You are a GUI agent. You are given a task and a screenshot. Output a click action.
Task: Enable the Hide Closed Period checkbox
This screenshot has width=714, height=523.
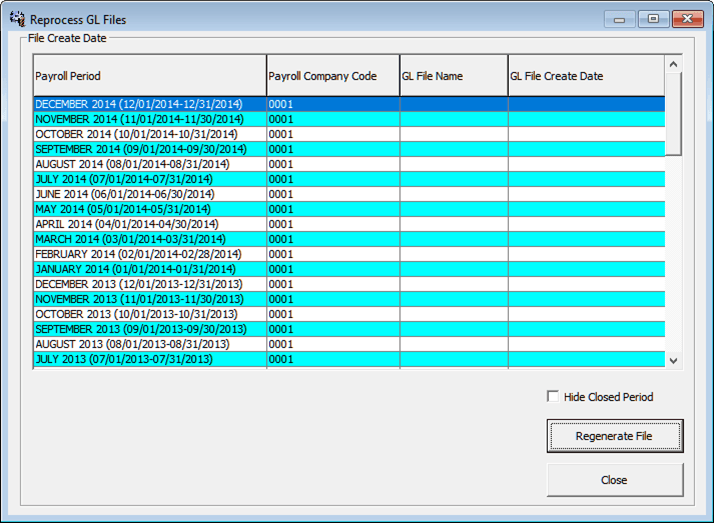pos(553,396)
